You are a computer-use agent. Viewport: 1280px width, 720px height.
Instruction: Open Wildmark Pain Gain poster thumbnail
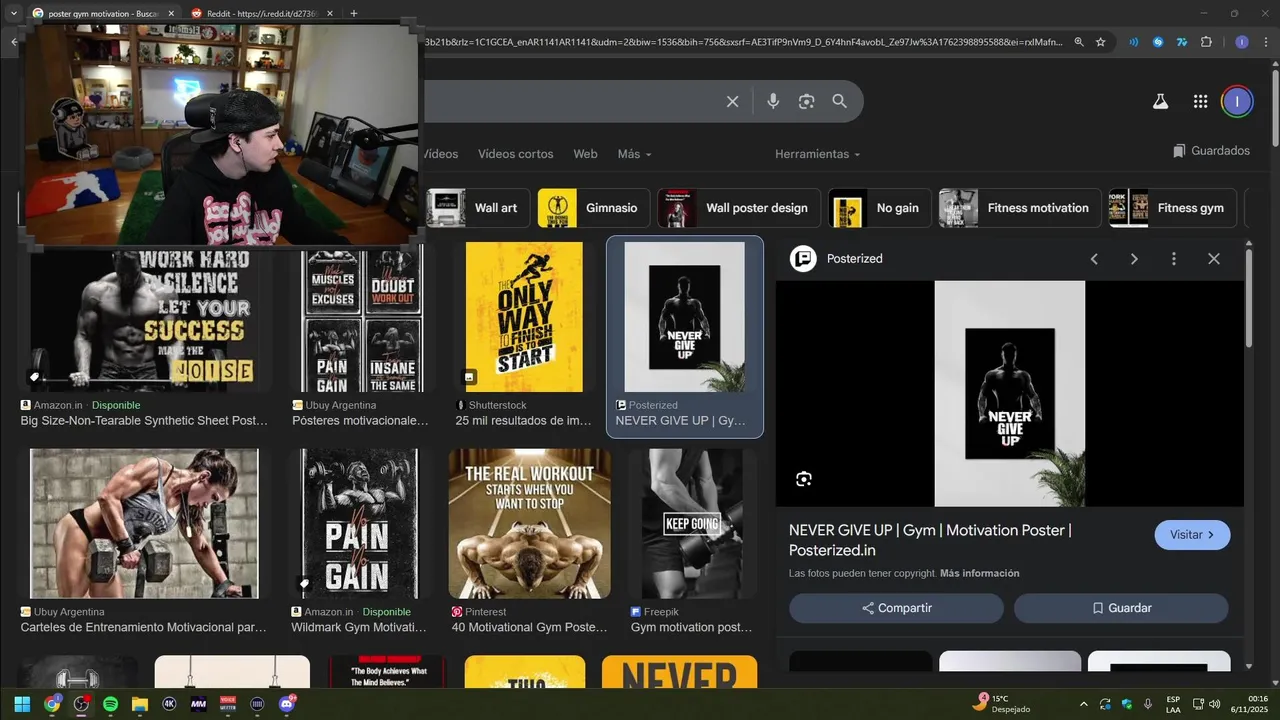(360, 524)
